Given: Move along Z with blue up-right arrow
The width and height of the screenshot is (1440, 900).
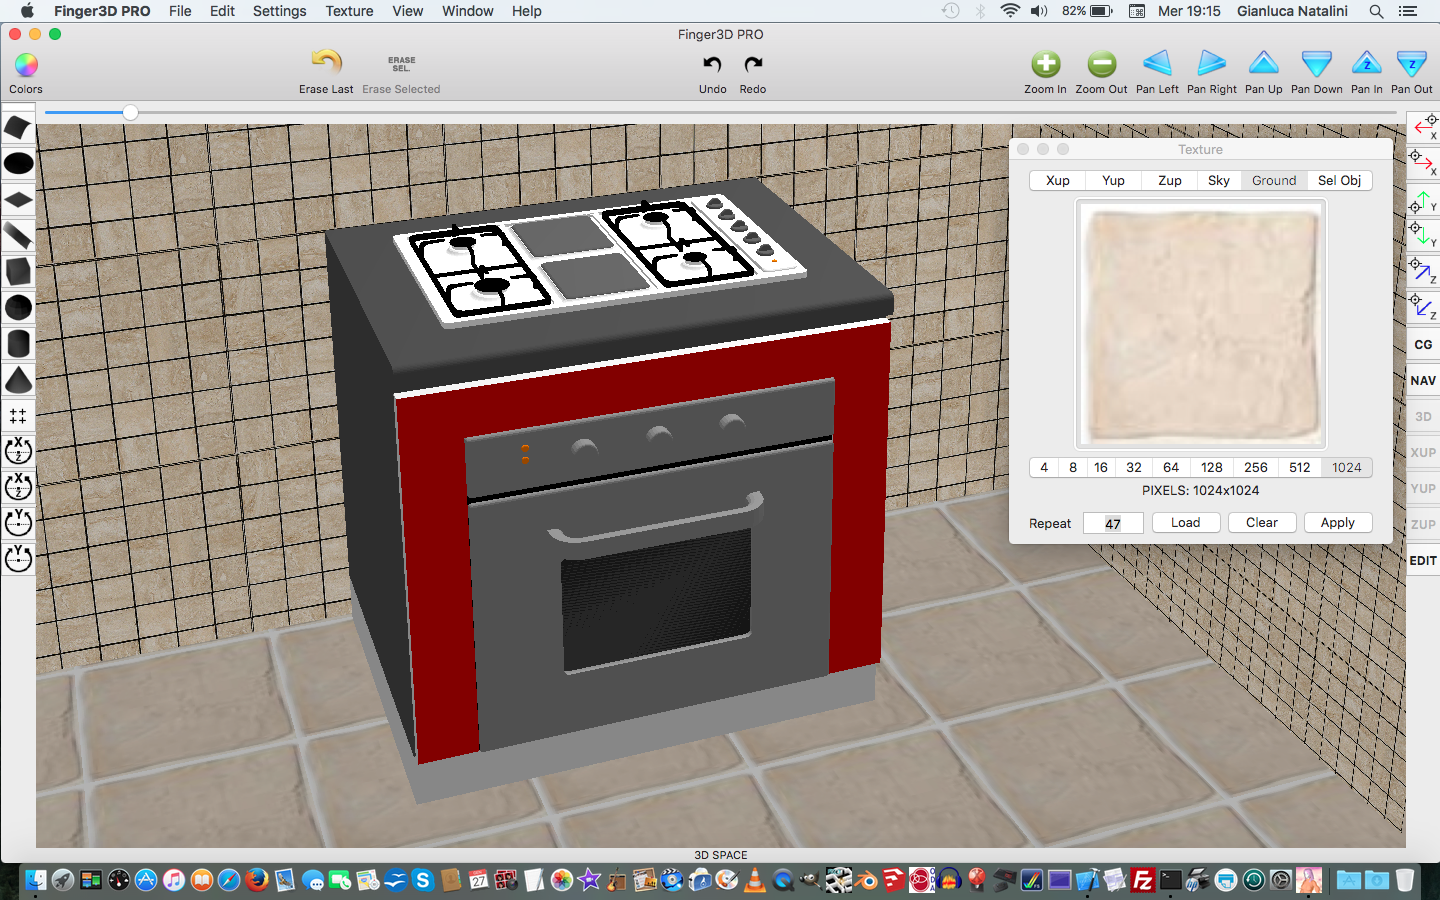Looking at the screenshot, I should click(x=1424, y=271).
